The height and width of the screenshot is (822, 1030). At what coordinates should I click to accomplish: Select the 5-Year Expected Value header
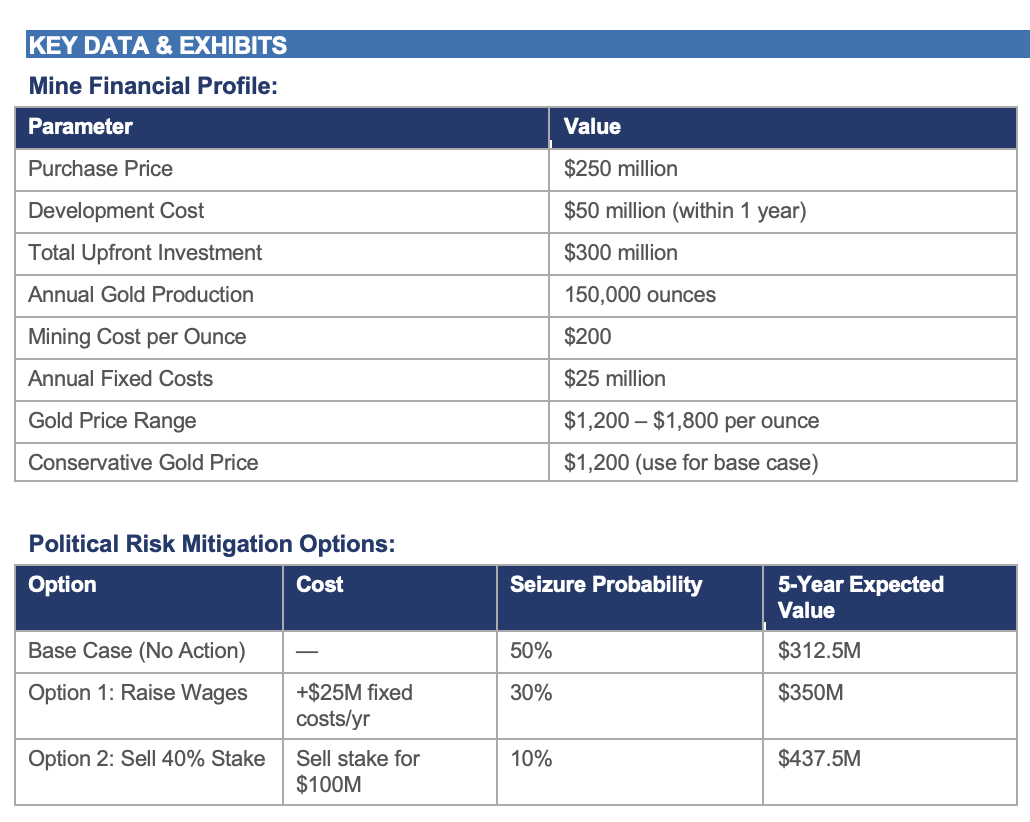[889, 598]
